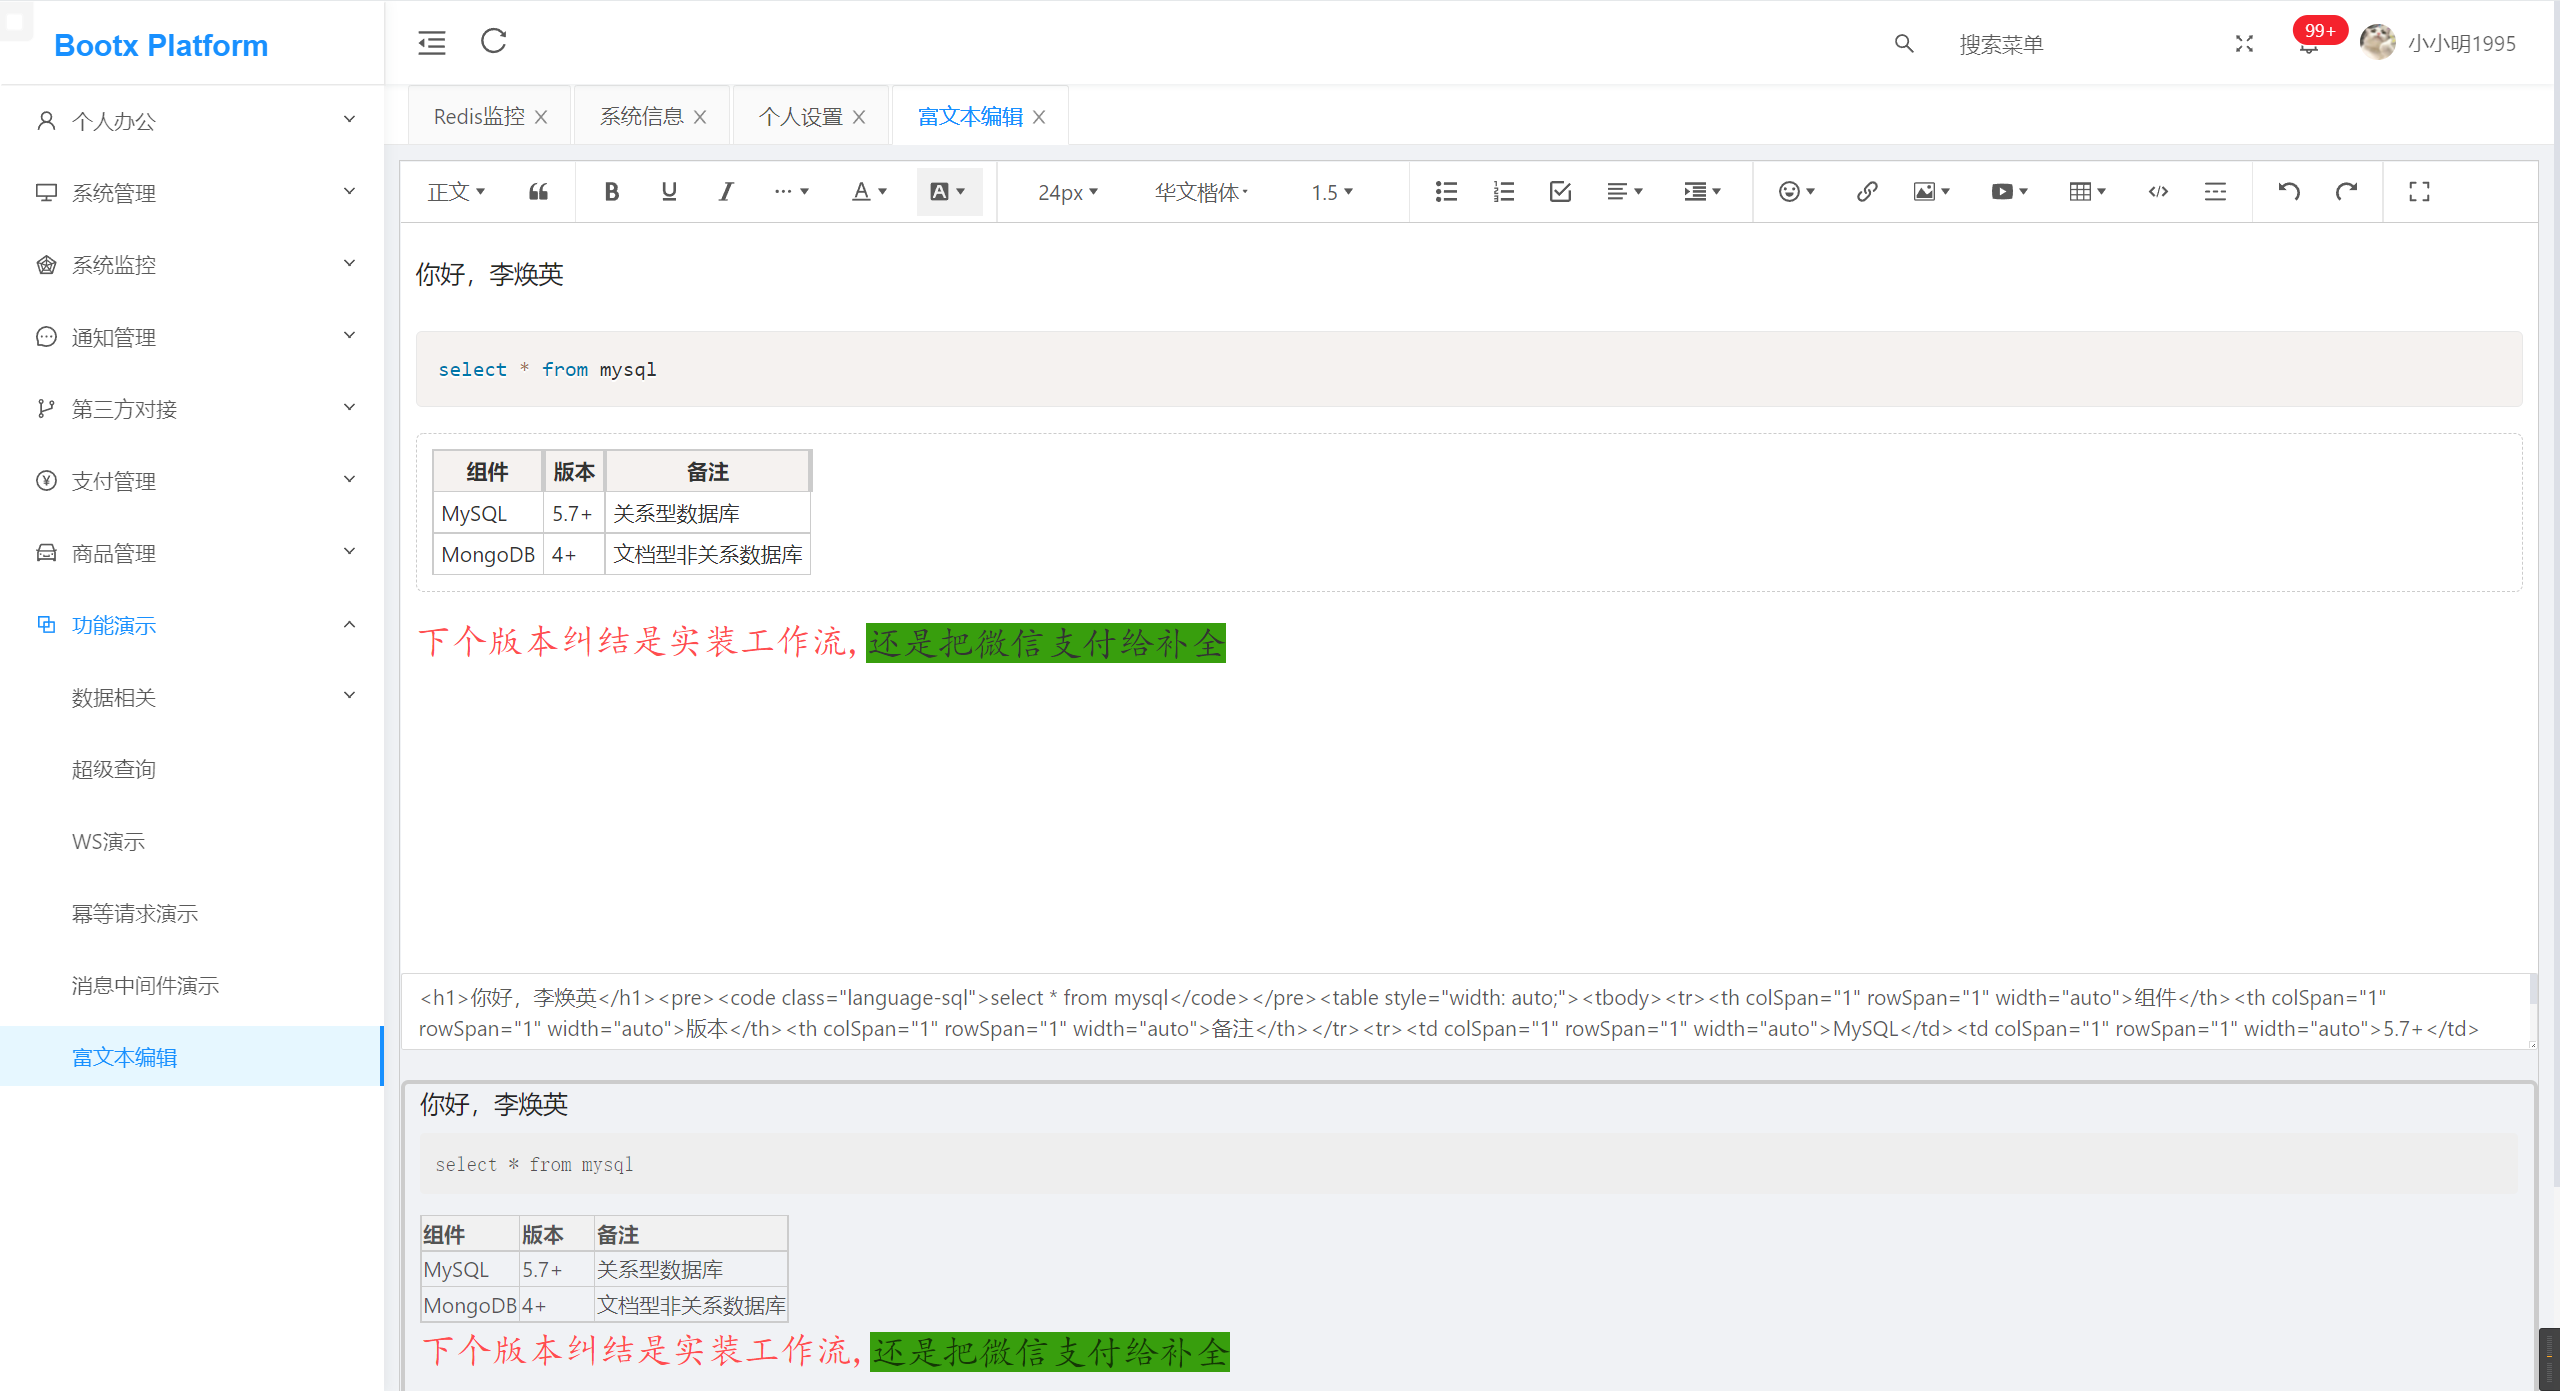Image resolution: width=2560 pixels, height=1391 pixels.
Task: Enter editor fullscreen mode
Action: tap(2419, 192)
